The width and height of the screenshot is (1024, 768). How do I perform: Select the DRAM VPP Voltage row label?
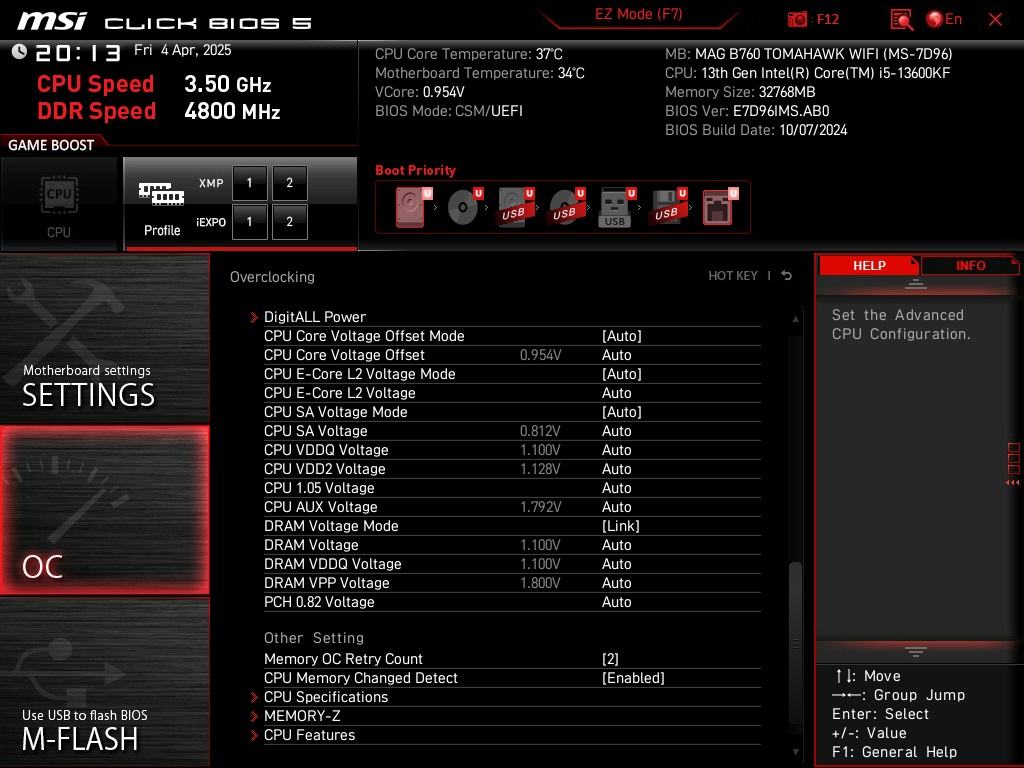tap(327, 583)
